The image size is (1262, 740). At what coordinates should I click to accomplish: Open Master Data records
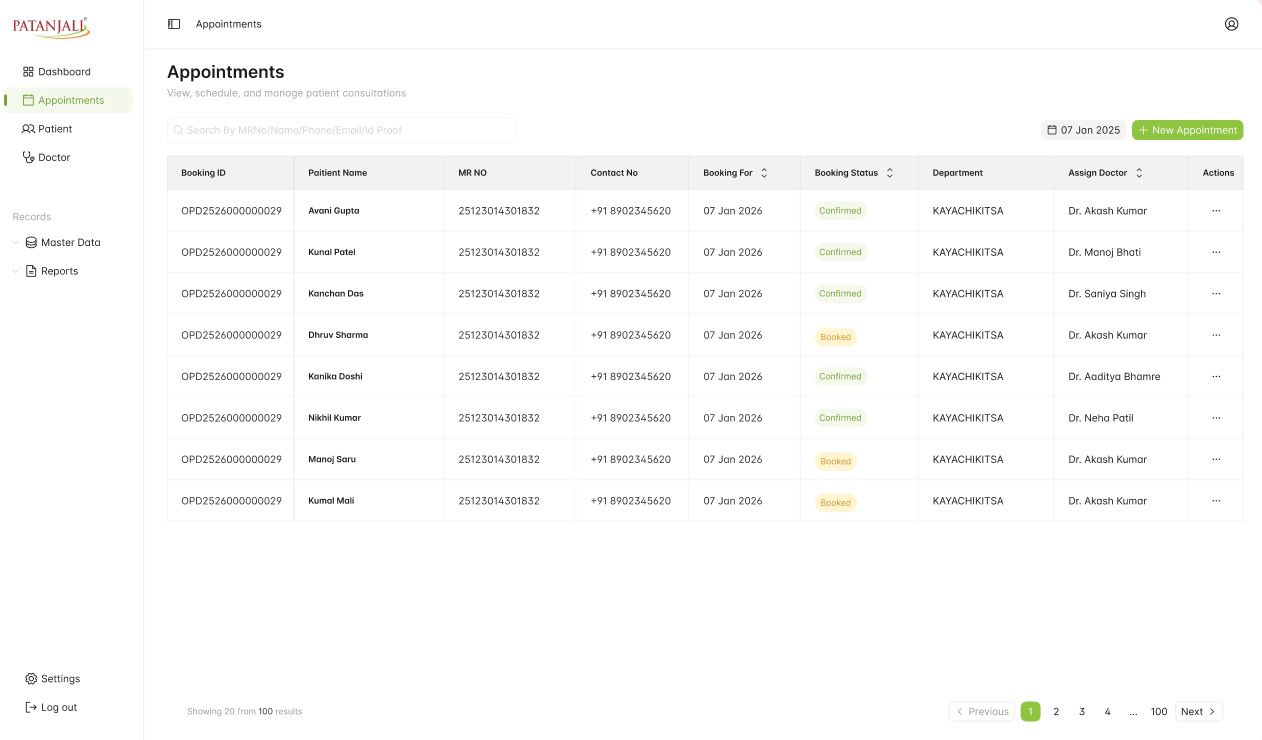tap(63, 242)
